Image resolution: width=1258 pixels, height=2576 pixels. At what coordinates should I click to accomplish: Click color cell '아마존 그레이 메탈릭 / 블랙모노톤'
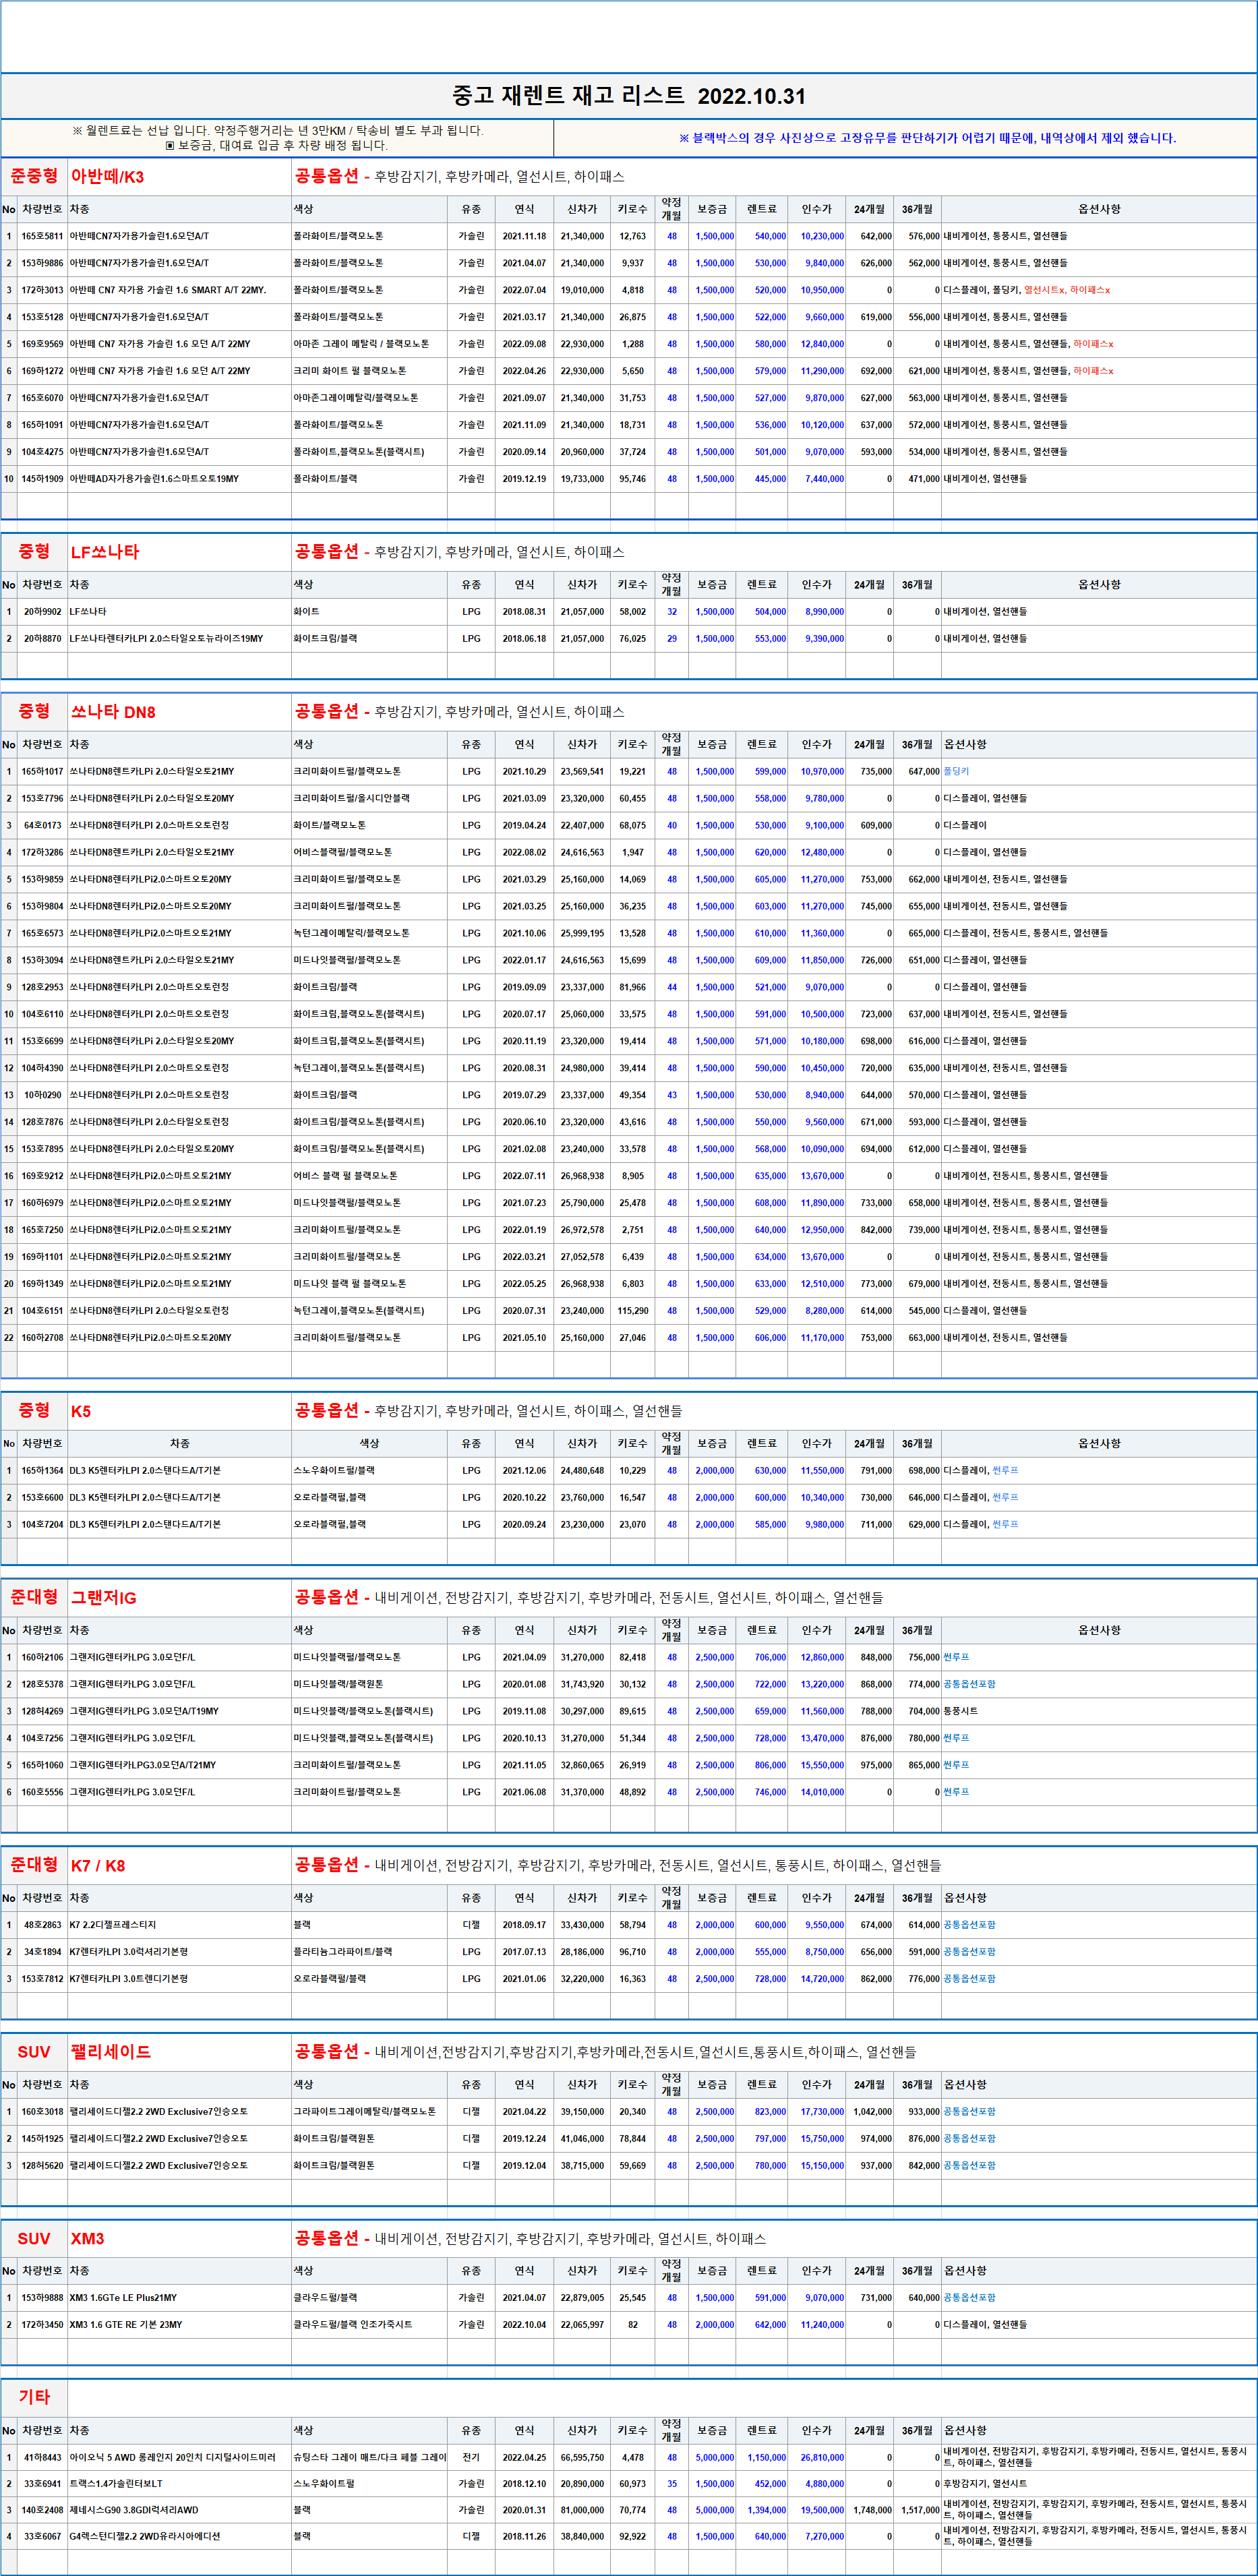(361, 345)
